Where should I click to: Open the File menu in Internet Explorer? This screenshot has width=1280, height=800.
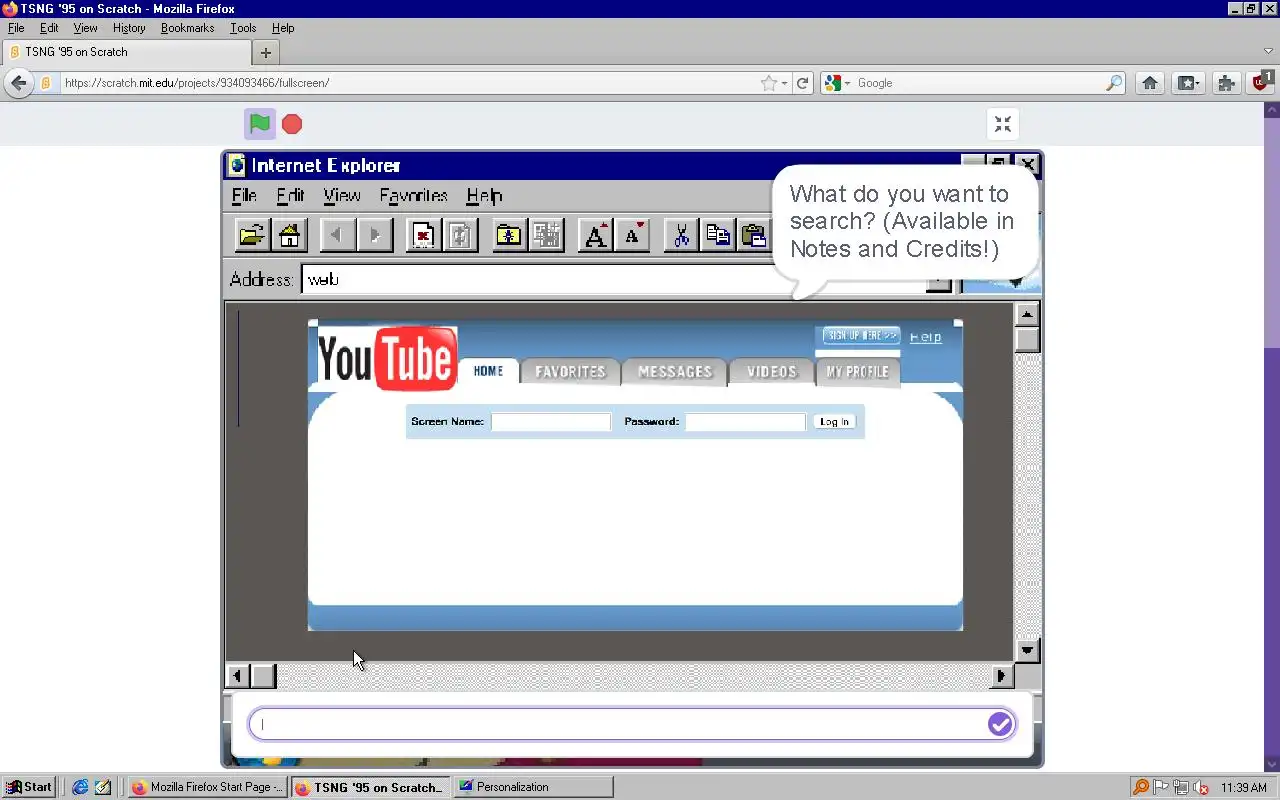tap(244, 195)
